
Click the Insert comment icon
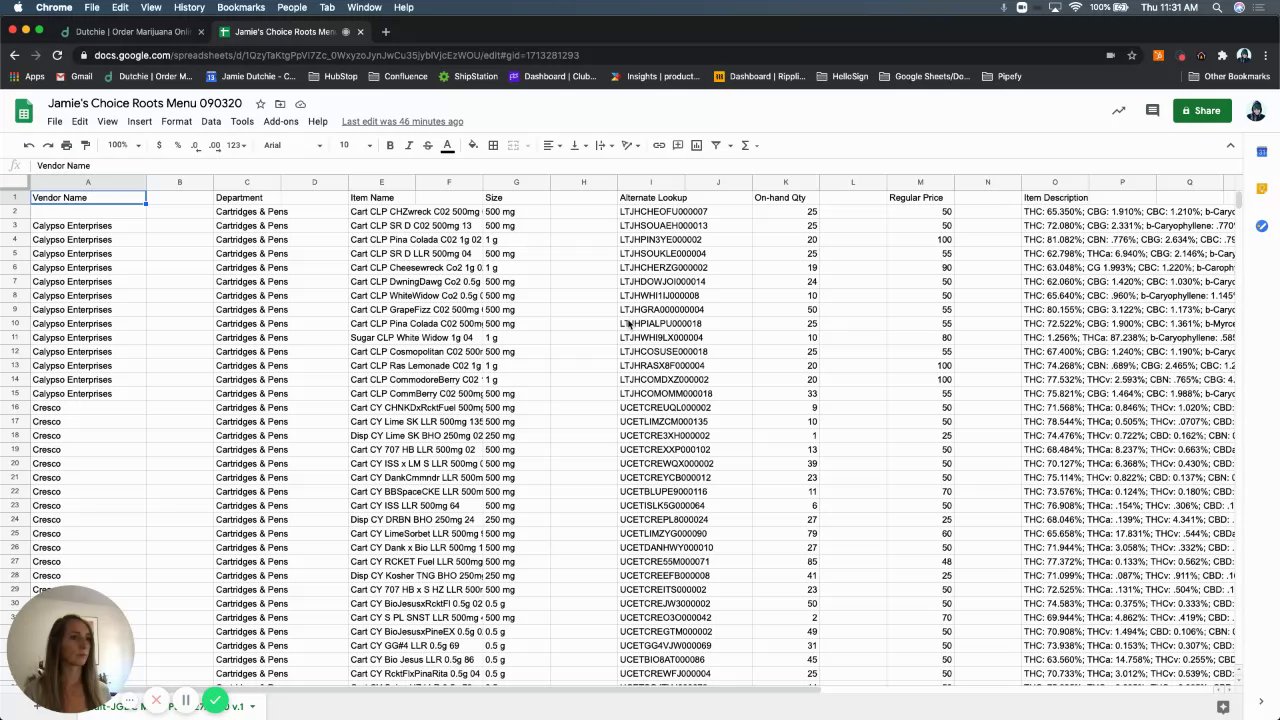tap(678, 145)
